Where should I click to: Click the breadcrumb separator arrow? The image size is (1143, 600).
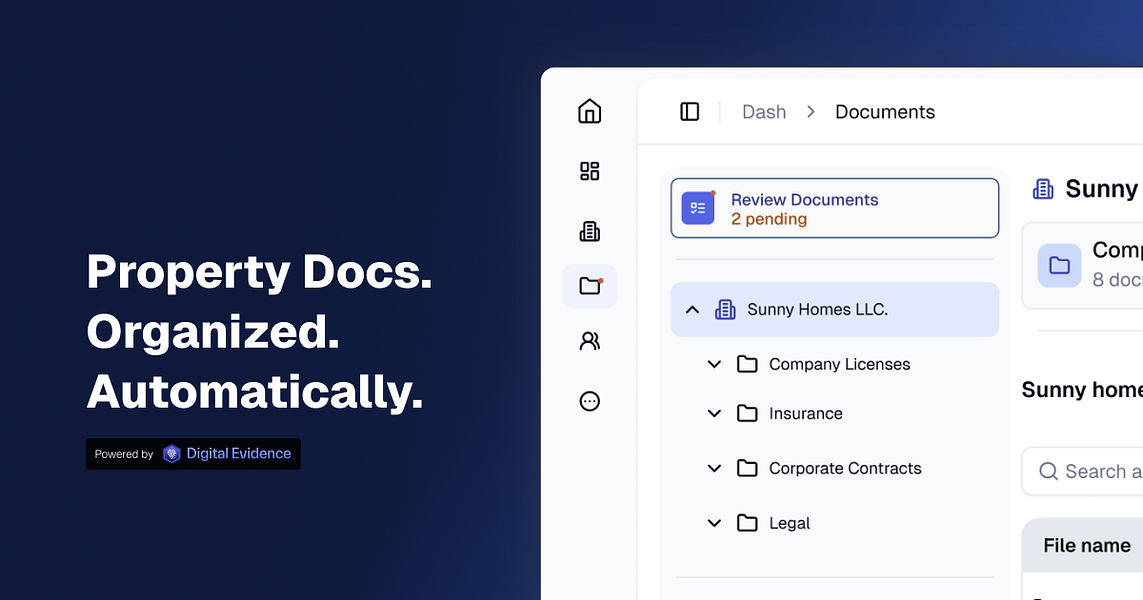(x=811, y=112)
